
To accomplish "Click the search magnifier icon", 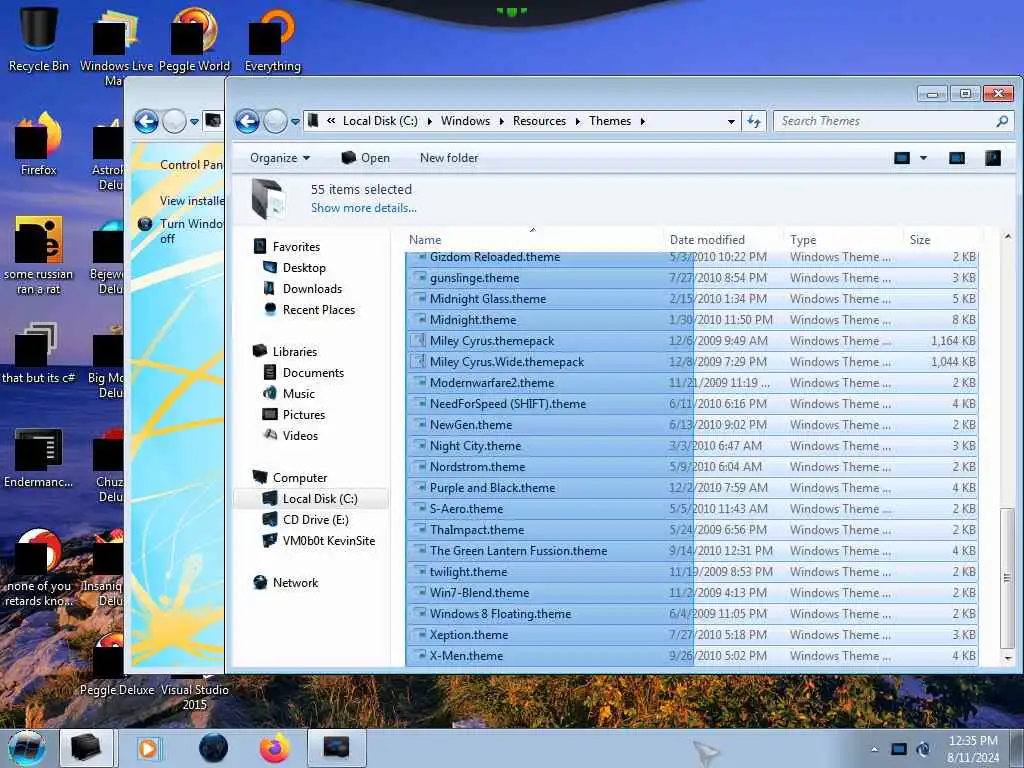I will (x=1002, y=121).
